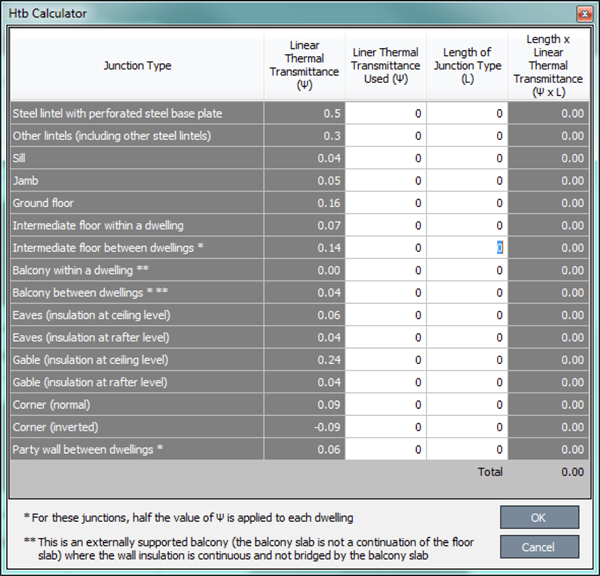Edit Transmittance Used for Gable ceiling level
Viewport: 600px width, 576px height.
[386, 360]
